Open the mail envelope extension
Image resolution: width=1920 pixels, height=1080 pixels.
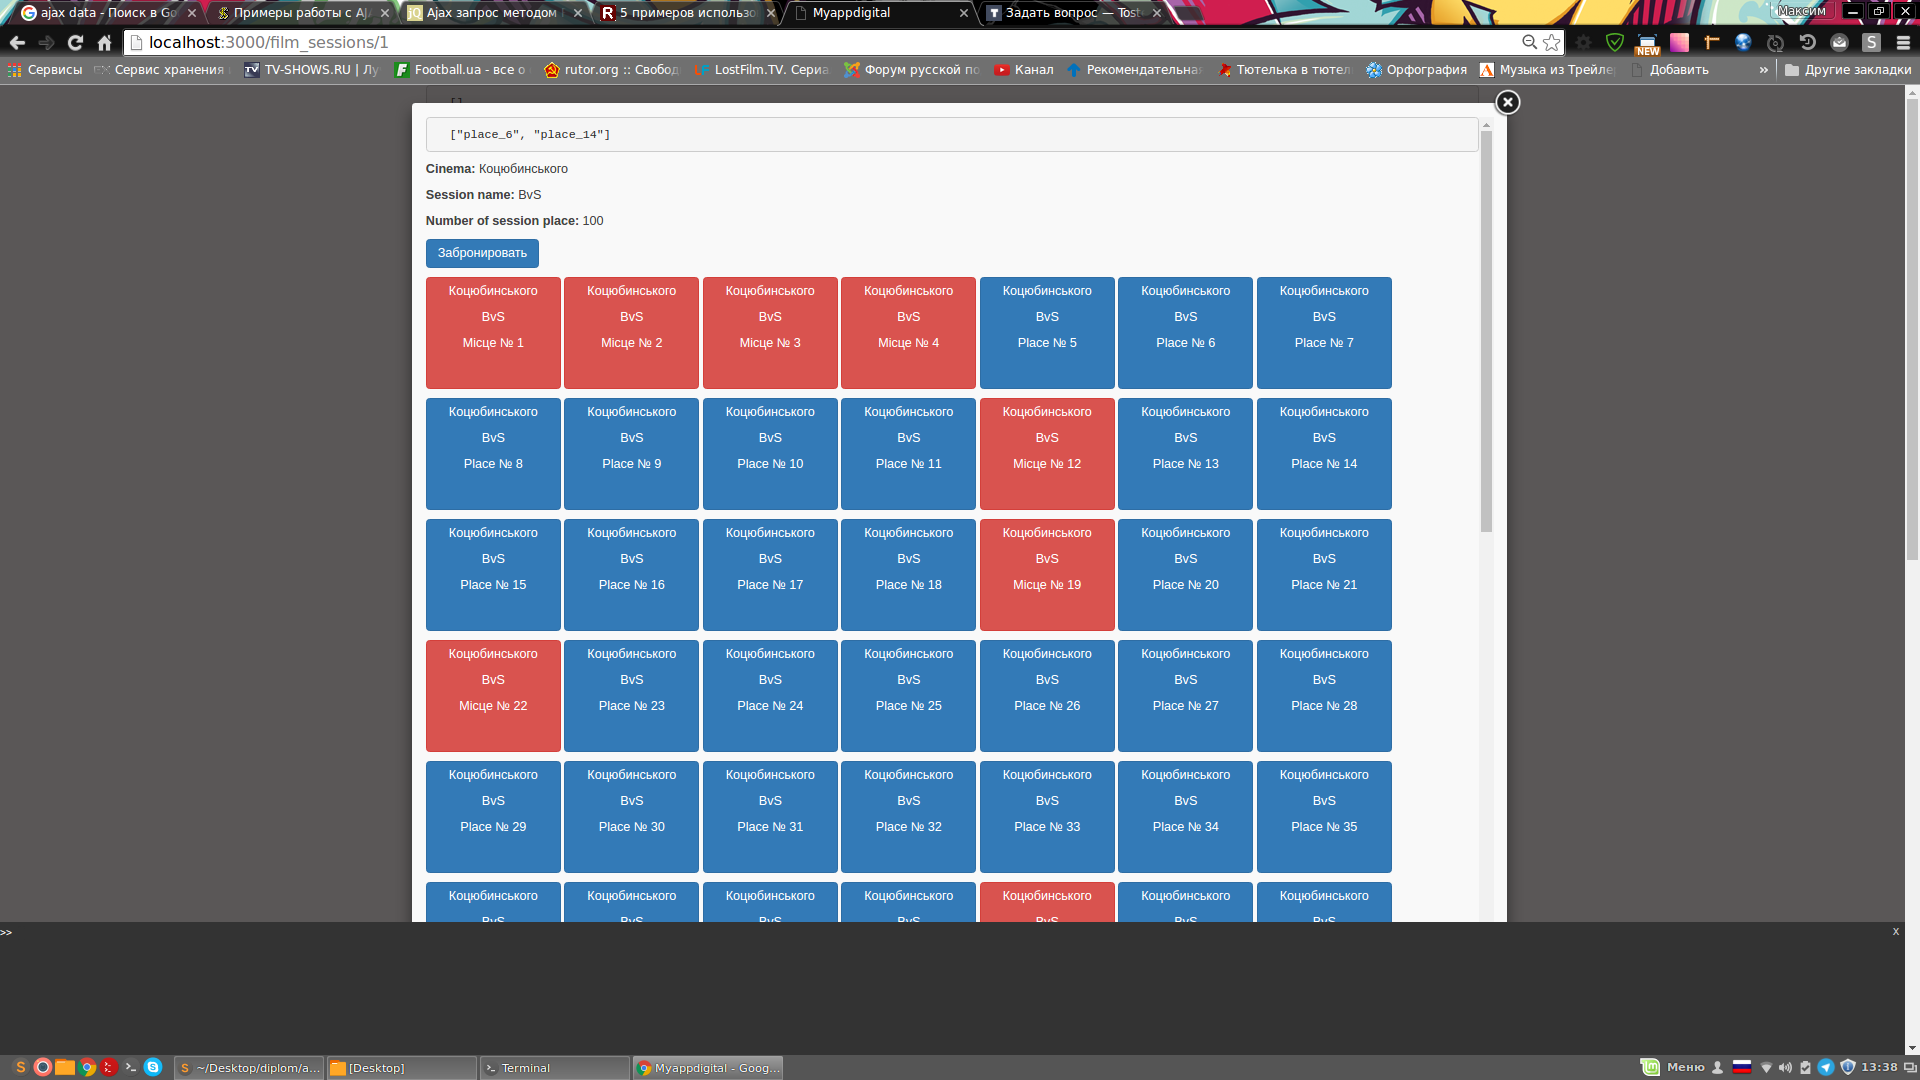click(1839, 42)
